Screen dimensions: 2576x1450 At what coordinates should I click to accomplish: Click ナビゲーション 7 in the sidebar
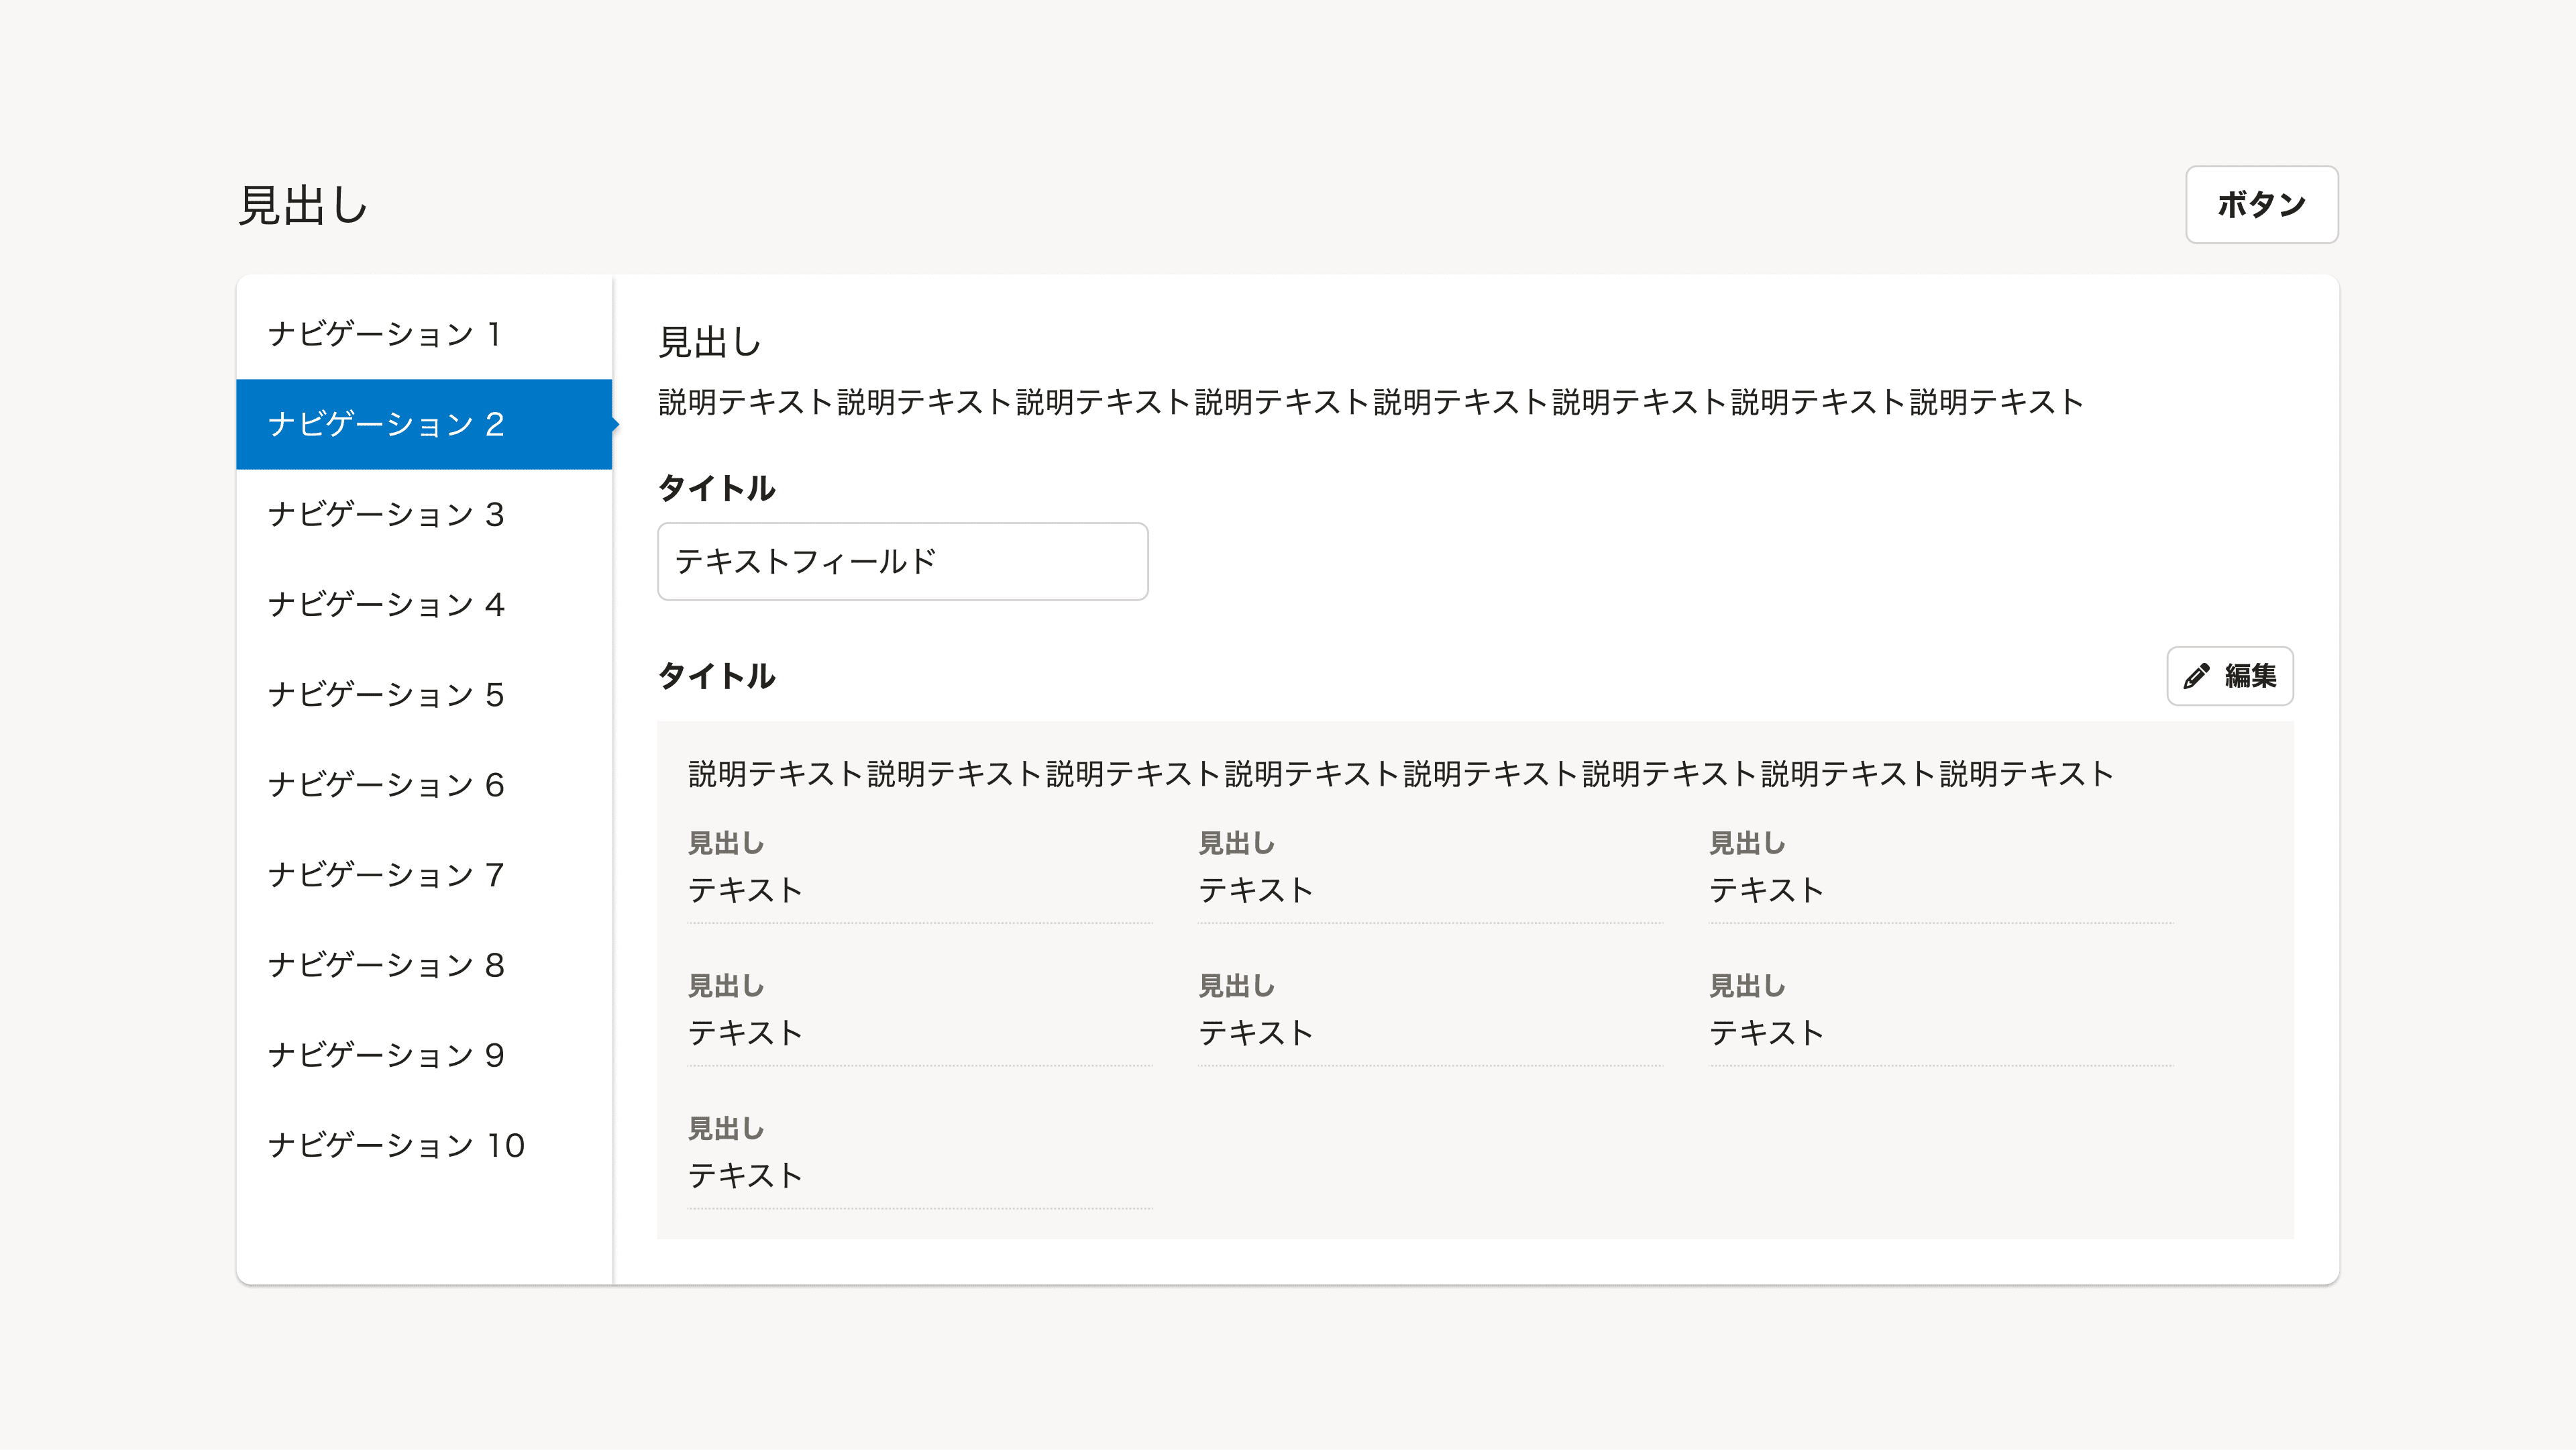pyautogui.click(x=385, y=874)
